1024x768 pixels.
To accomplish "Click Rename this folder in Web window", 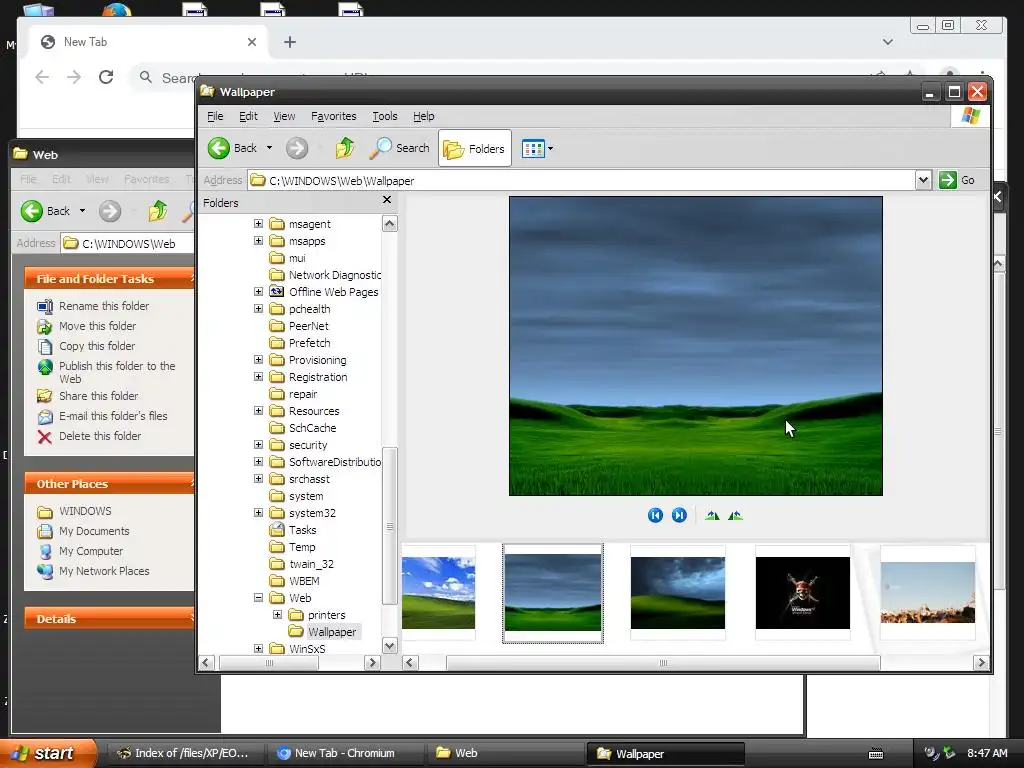I will [x=104, y=306].
